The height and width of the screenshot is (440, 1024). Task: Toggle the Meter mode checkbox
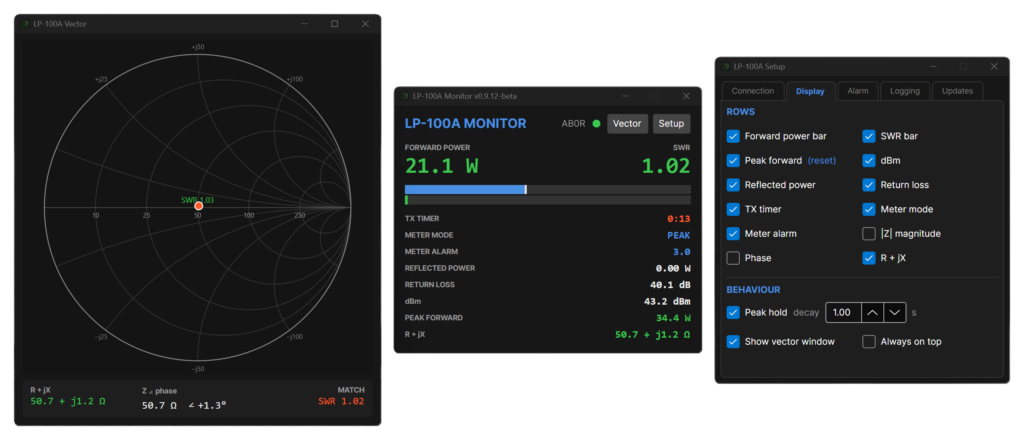coord(869,209)
